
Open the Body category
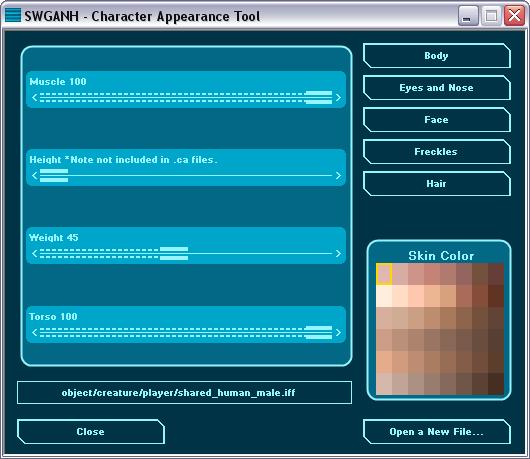(436, 56)
